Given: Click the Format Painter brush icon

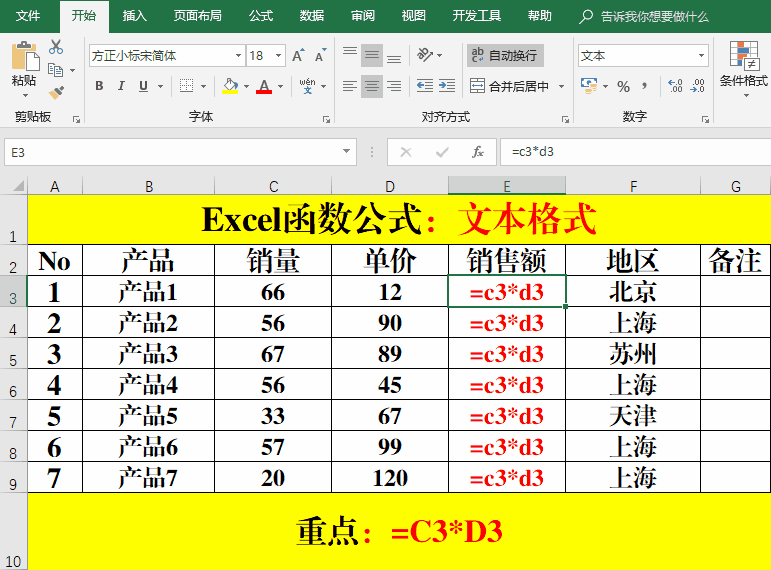Looking at the screenshot, I should pos(56,92).
